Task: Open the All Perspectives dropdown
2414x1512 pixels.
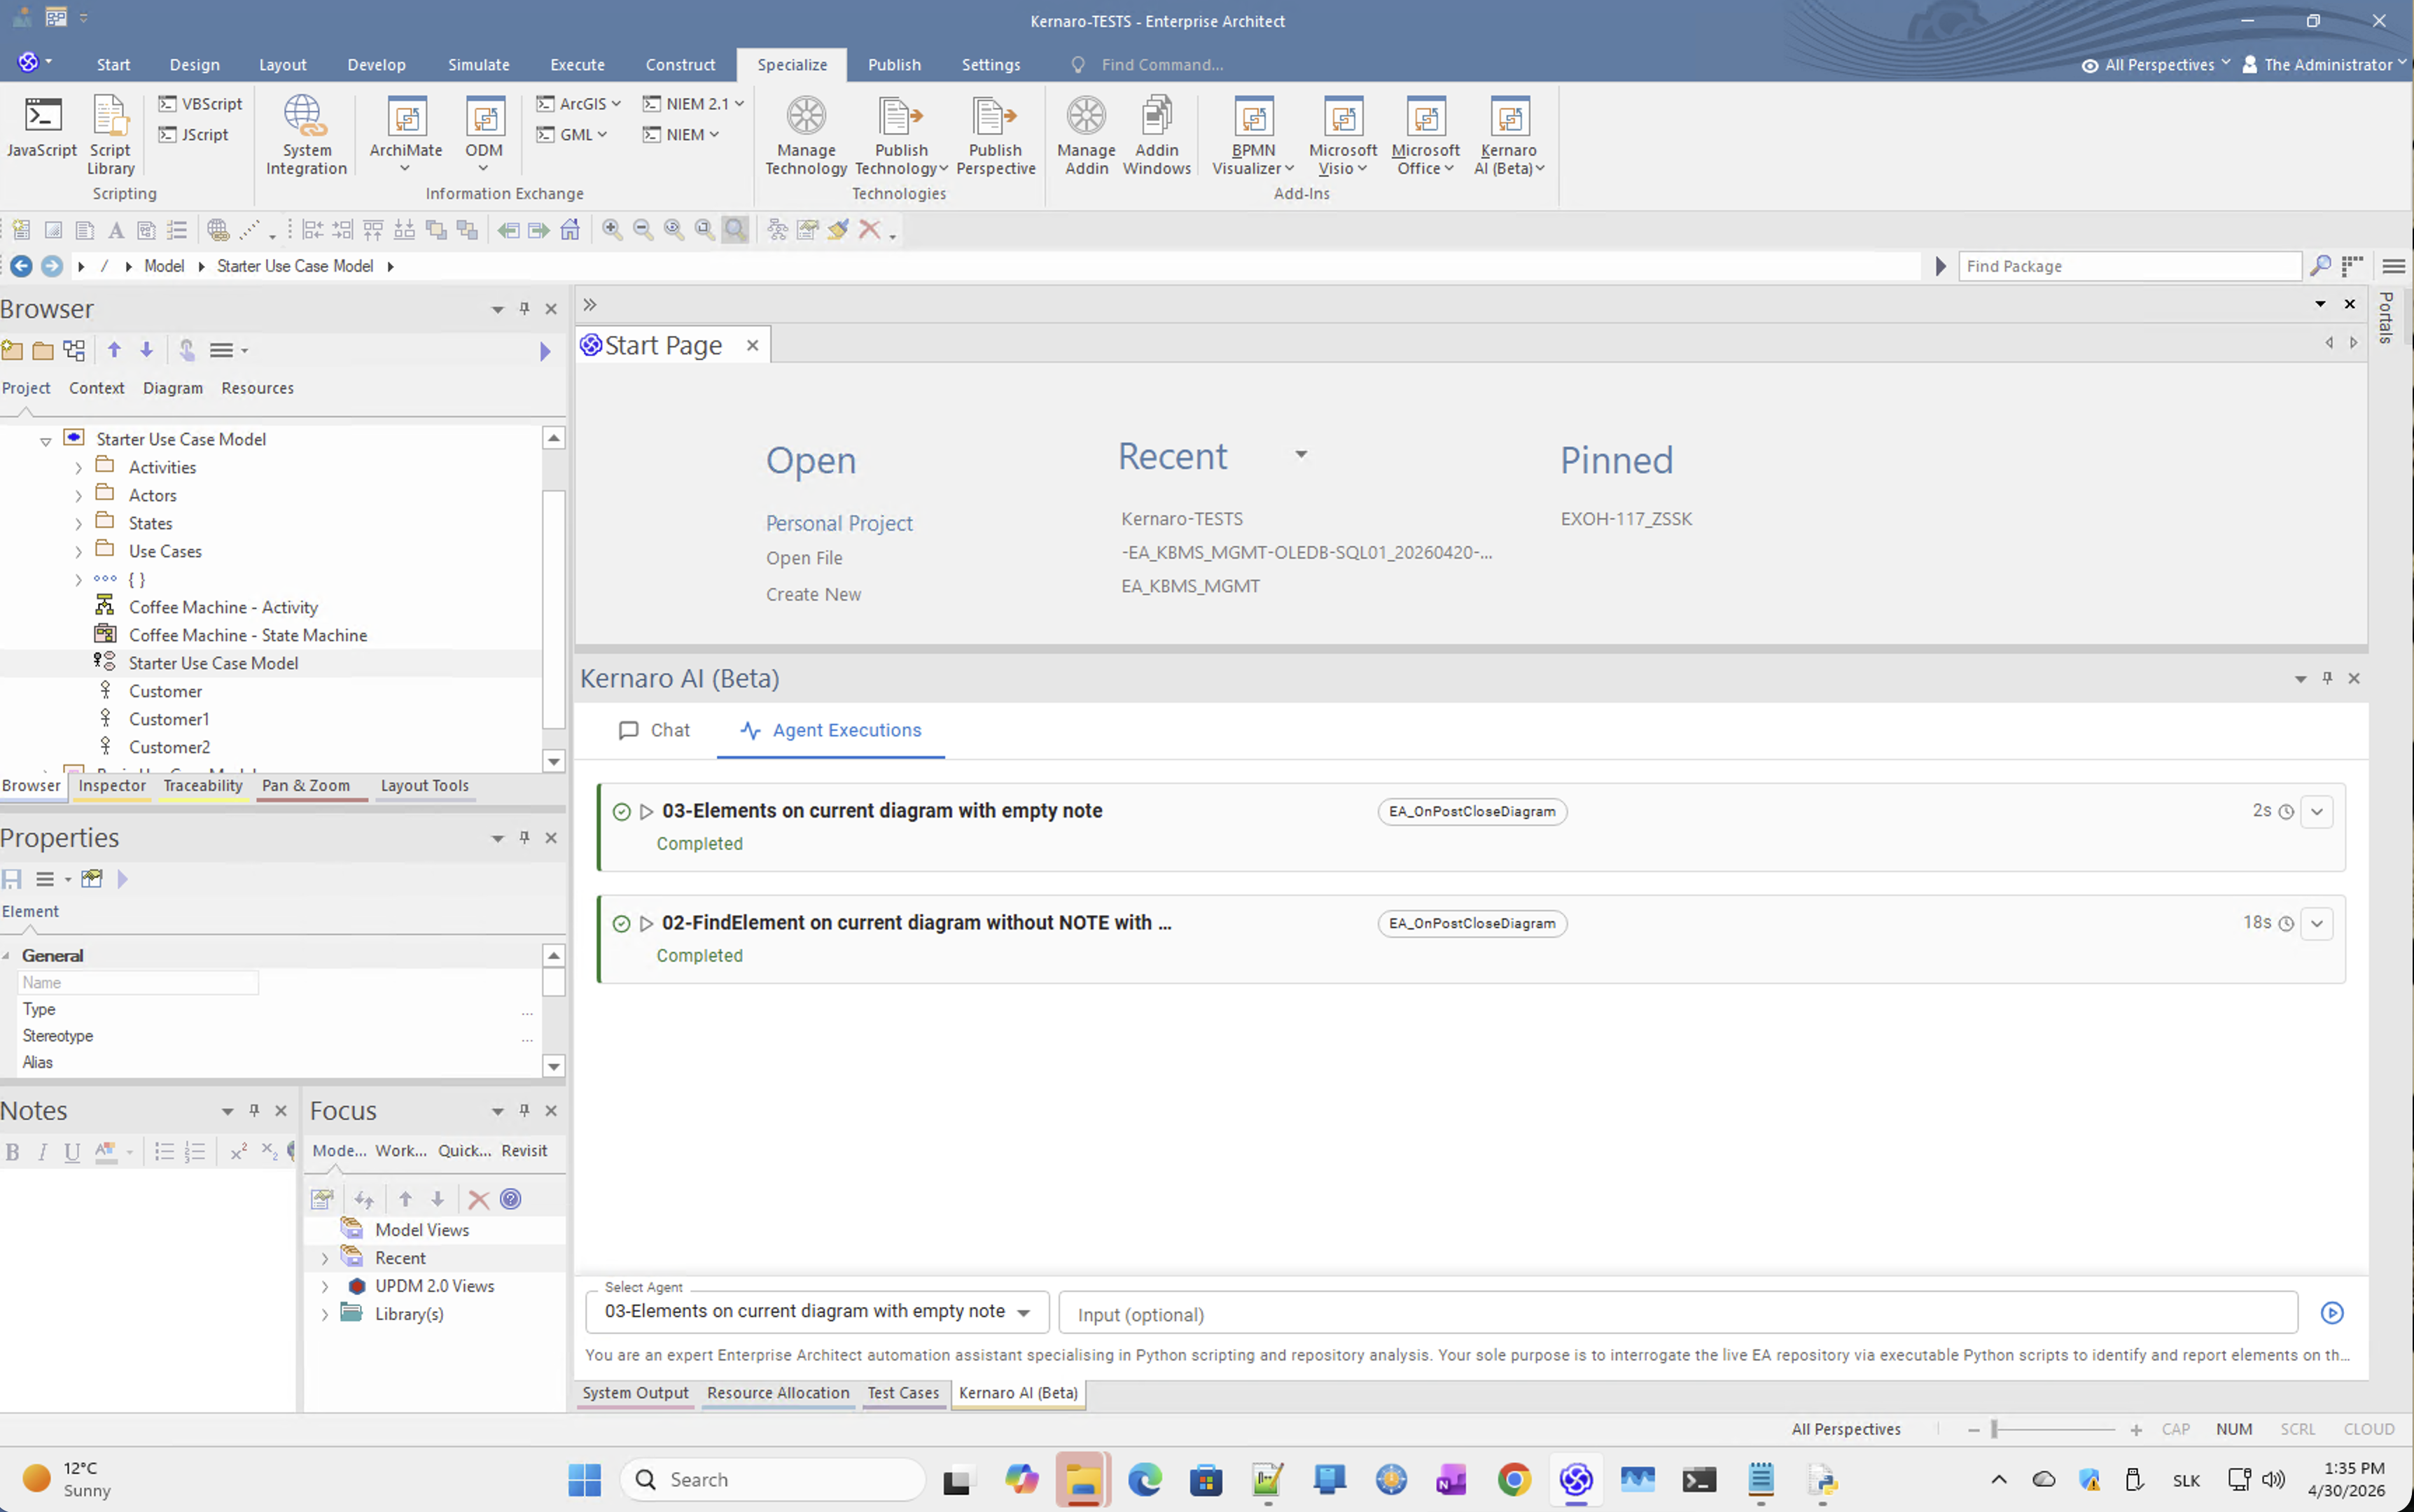Action: tap(2157, 65)
